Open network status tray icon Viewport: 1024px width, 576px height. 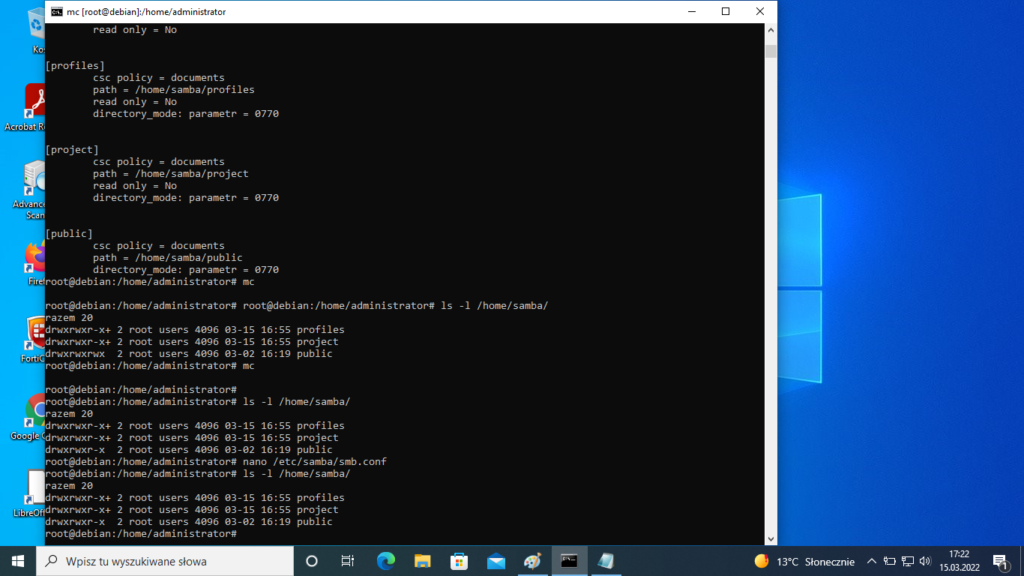(908, 561)
